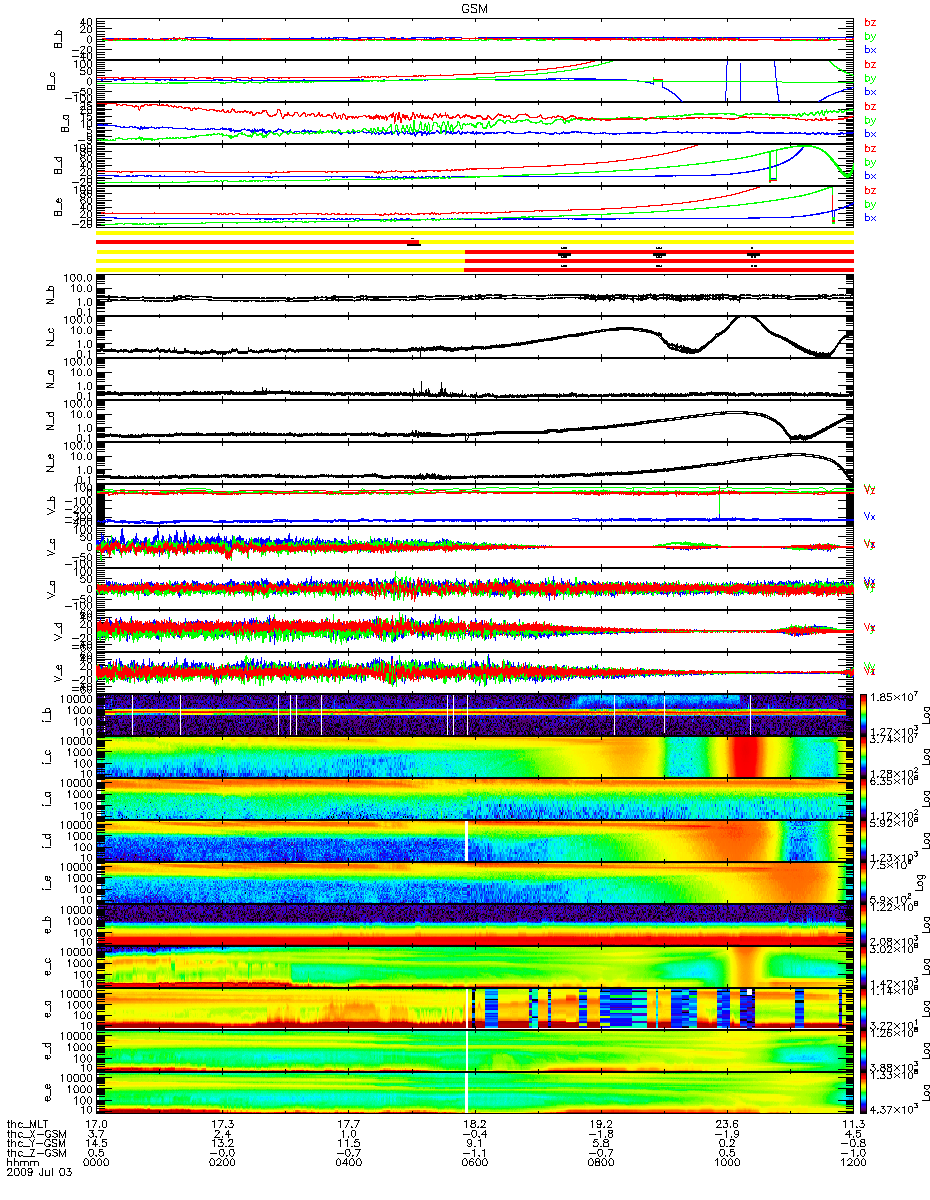Screen dimensions: 930x1200
Task: Click the MLT value 23.6
Action: 726,1124
